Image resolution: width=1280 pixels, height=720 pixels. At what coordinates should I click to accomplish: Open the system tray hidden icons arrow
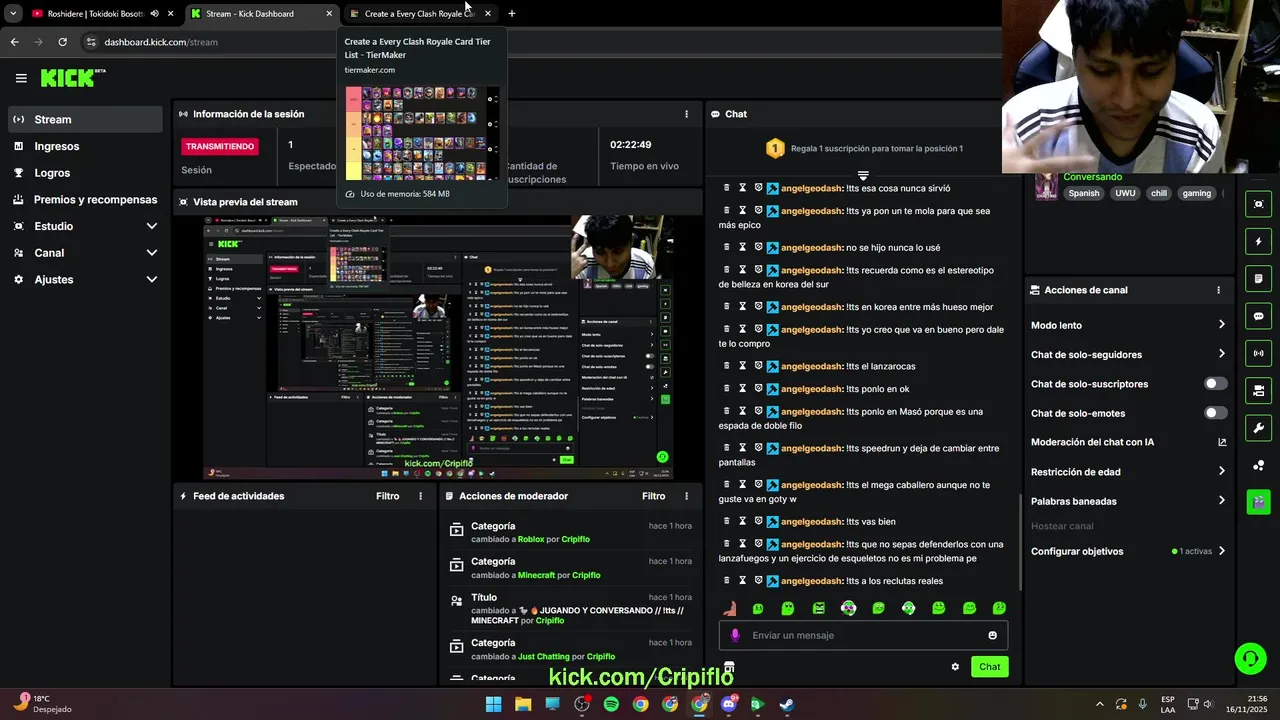point(1100,704)
